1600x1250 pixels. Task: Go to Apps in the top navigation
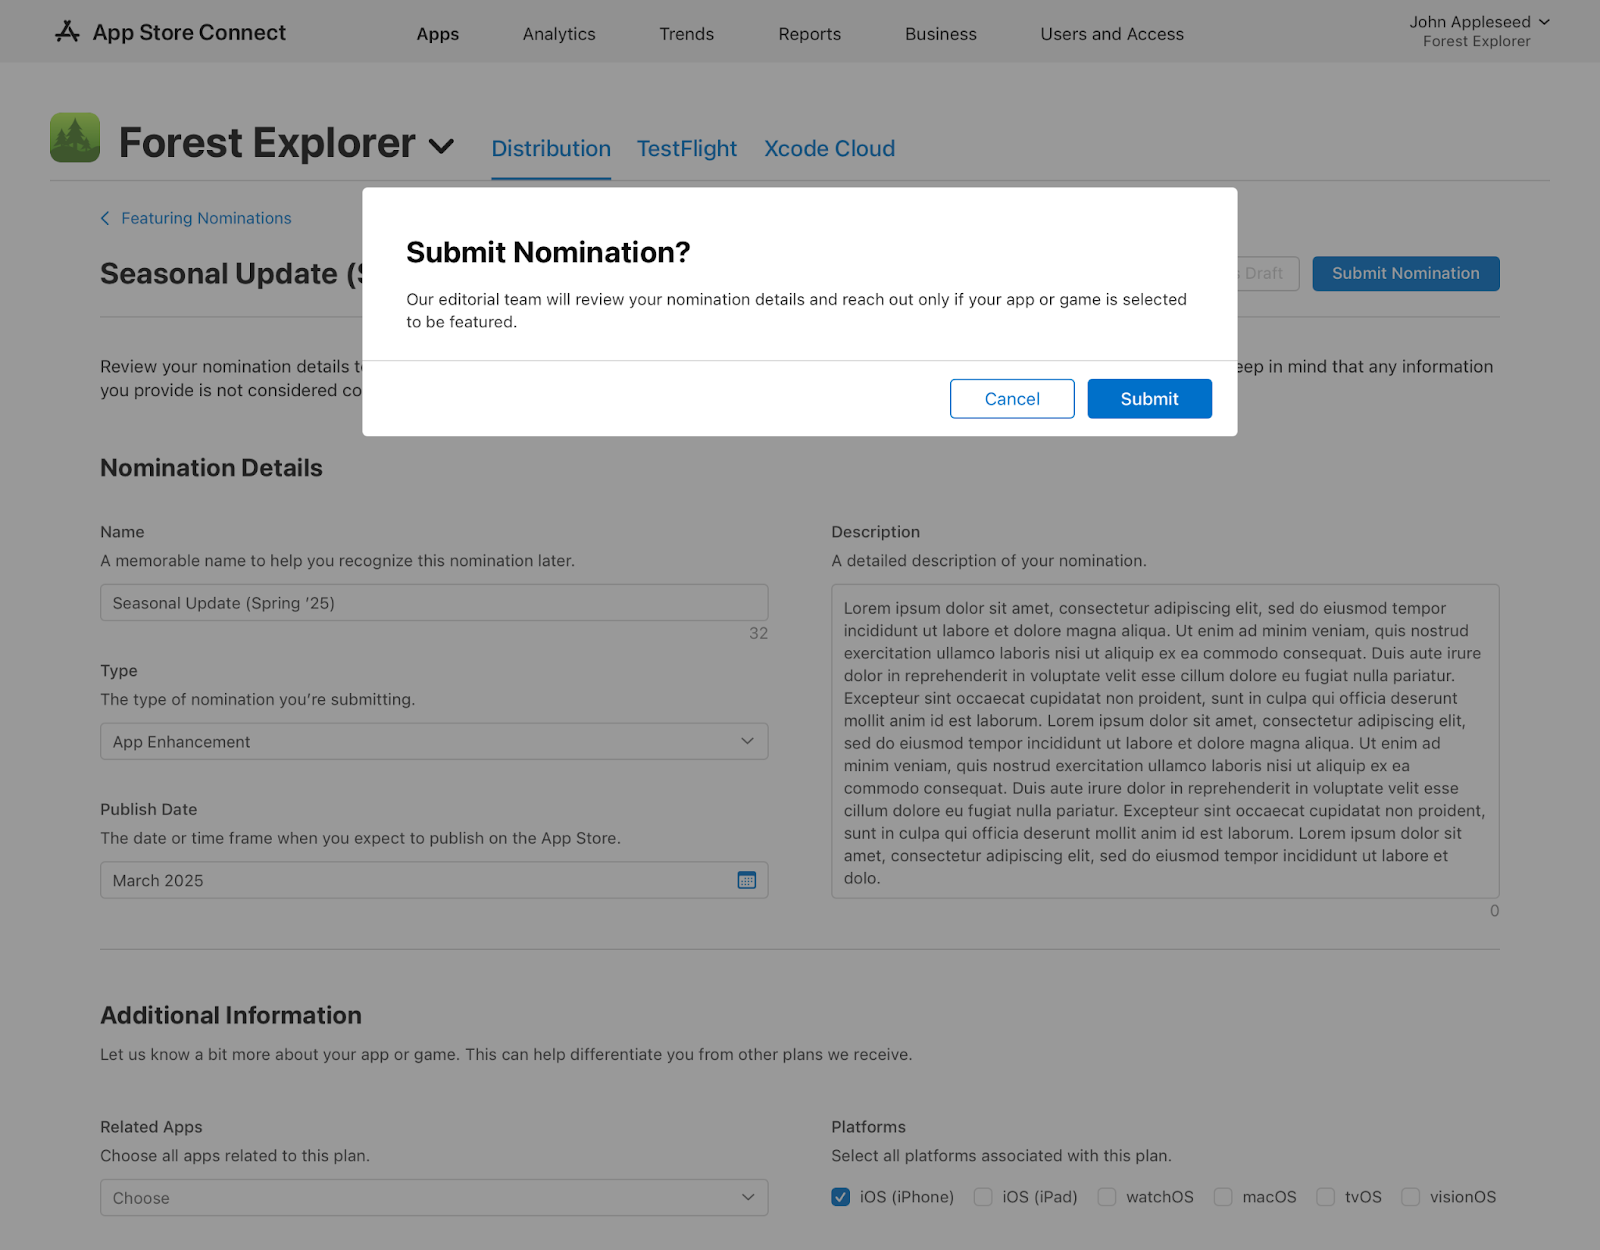438,34
